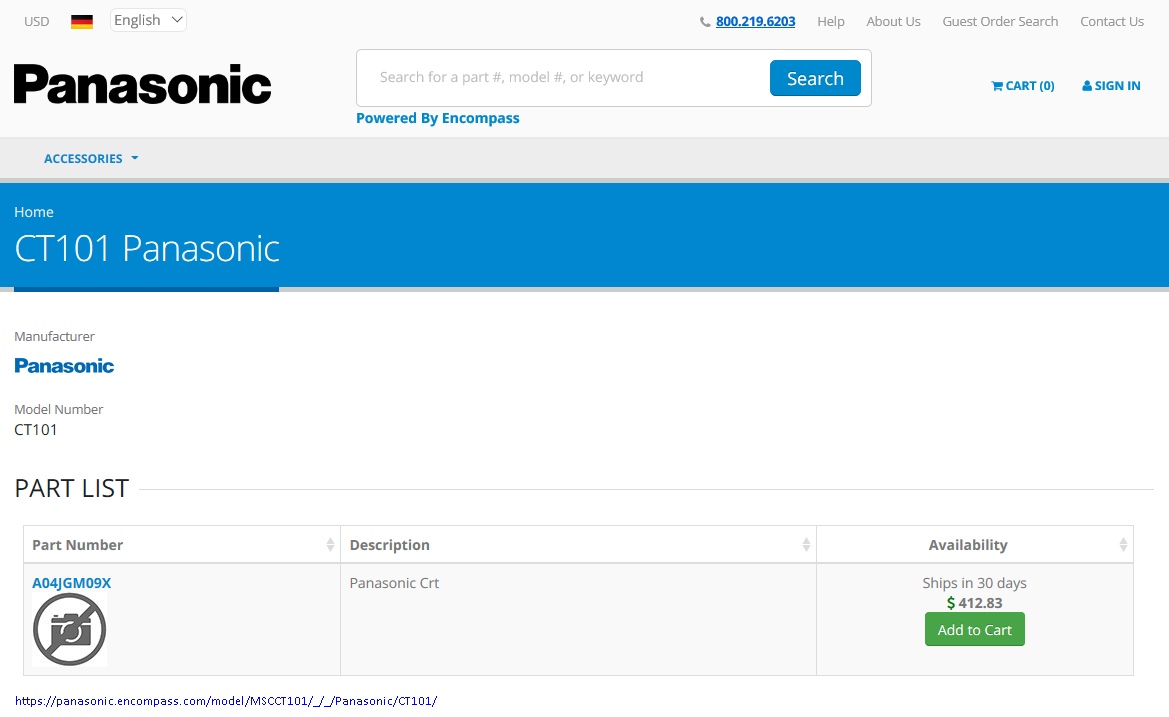
Task: Sort the Description column
Action: 806,545
